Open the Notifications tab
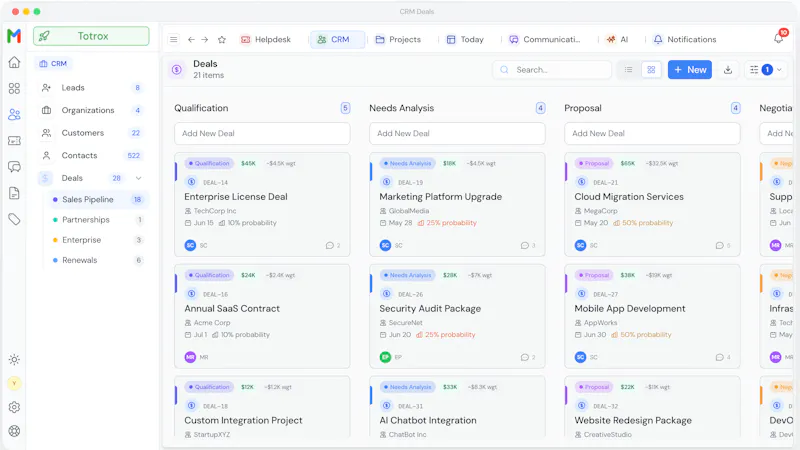800x450 pixels. 684,39
